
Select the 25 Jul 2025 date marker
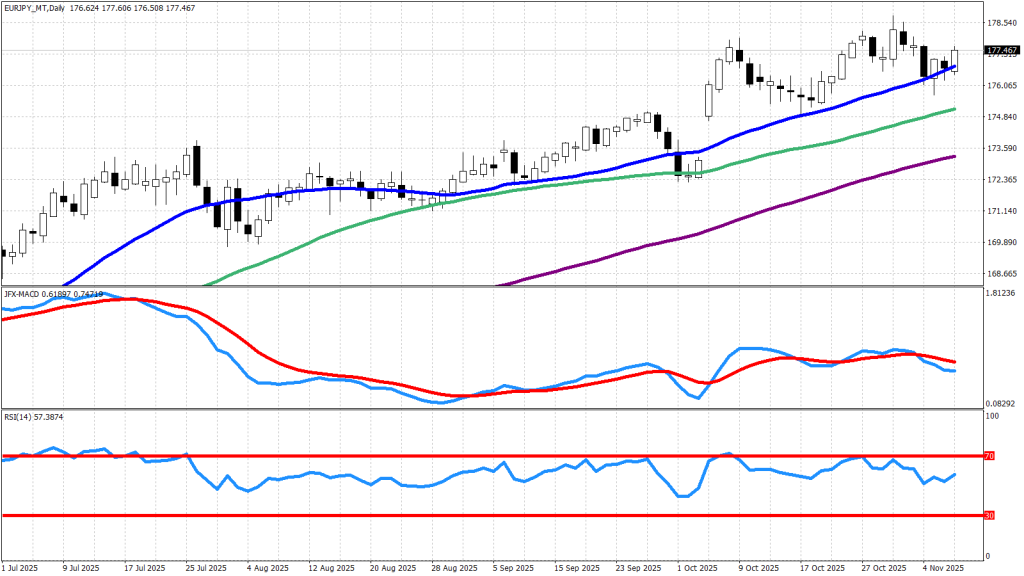207,567
